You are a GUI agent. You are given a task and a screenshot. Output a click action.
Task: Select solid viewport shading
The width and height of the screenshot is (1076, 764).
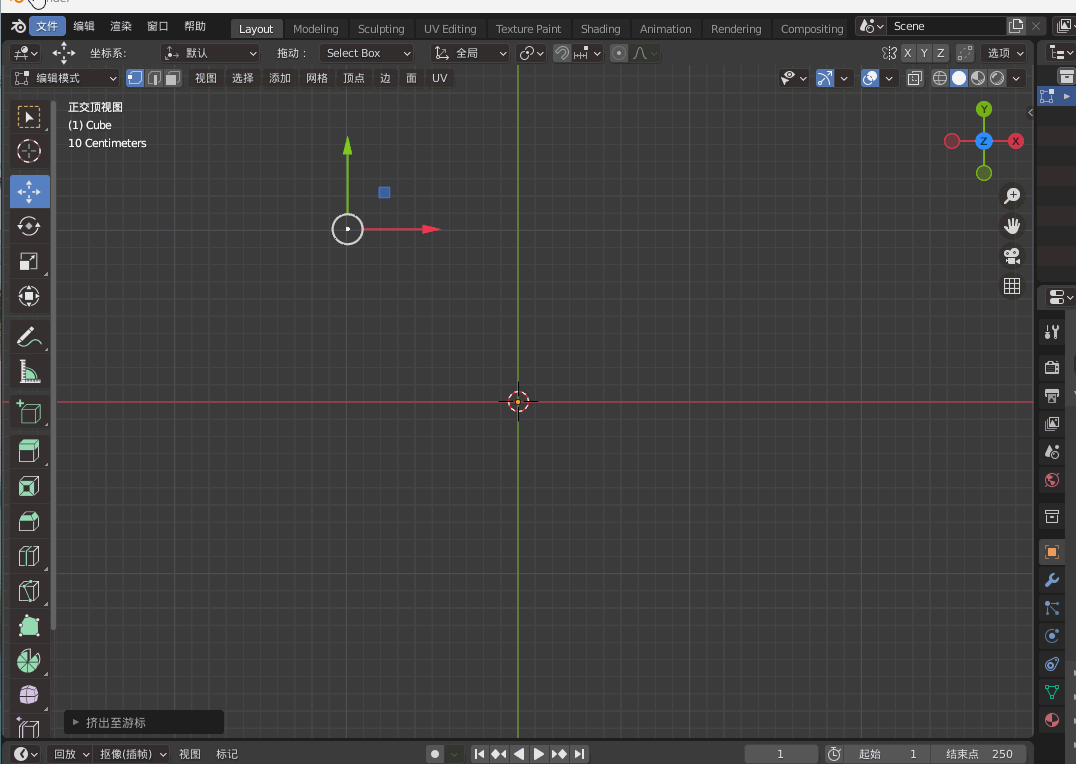coord(959,78)
